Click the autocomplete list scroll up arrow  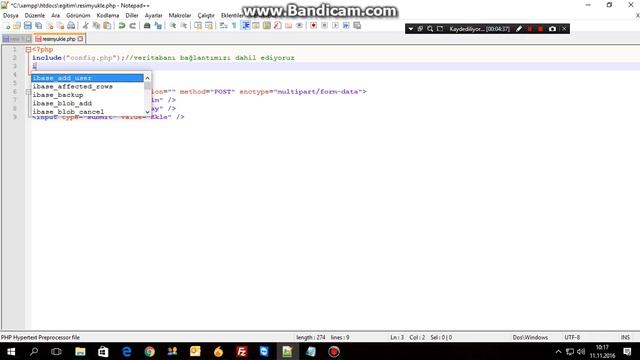(147, 78)
